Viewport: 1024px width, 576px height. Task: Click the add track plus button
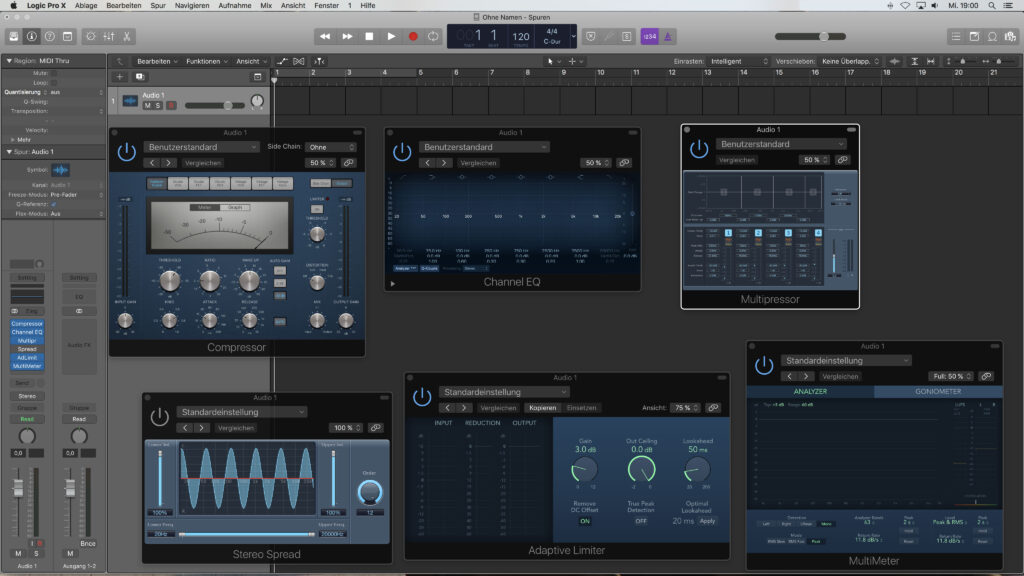[120, 76]
